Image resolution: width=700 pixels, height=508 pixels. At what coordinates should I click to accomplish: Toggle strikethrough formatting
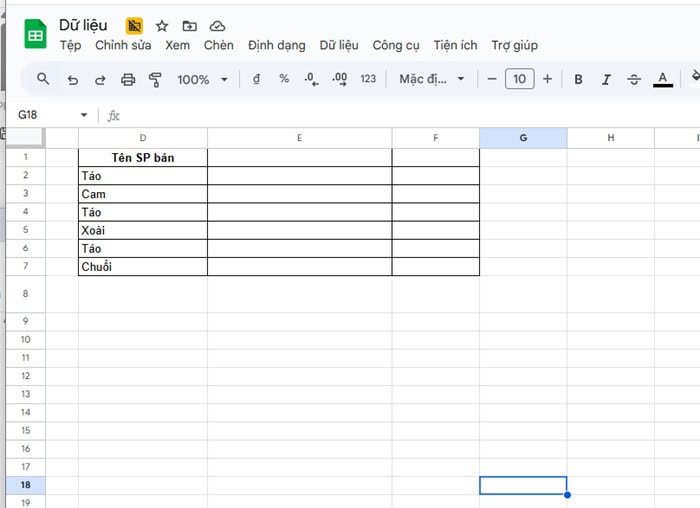tap(634, 79)
